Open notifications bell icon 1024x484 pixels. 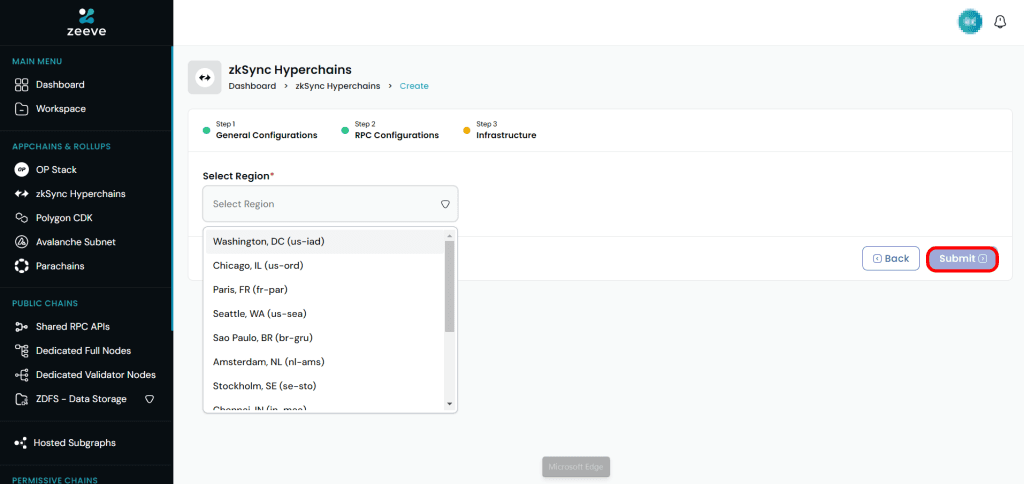point(1000,22)
